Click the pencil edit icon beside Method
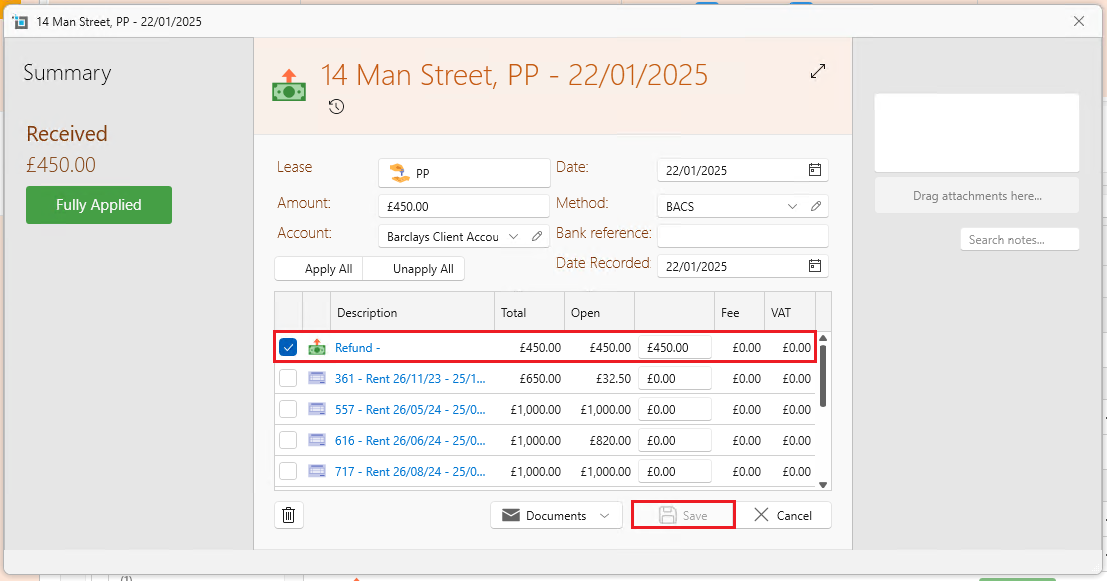Screen dimensions: 1107x581 (816, 206)
